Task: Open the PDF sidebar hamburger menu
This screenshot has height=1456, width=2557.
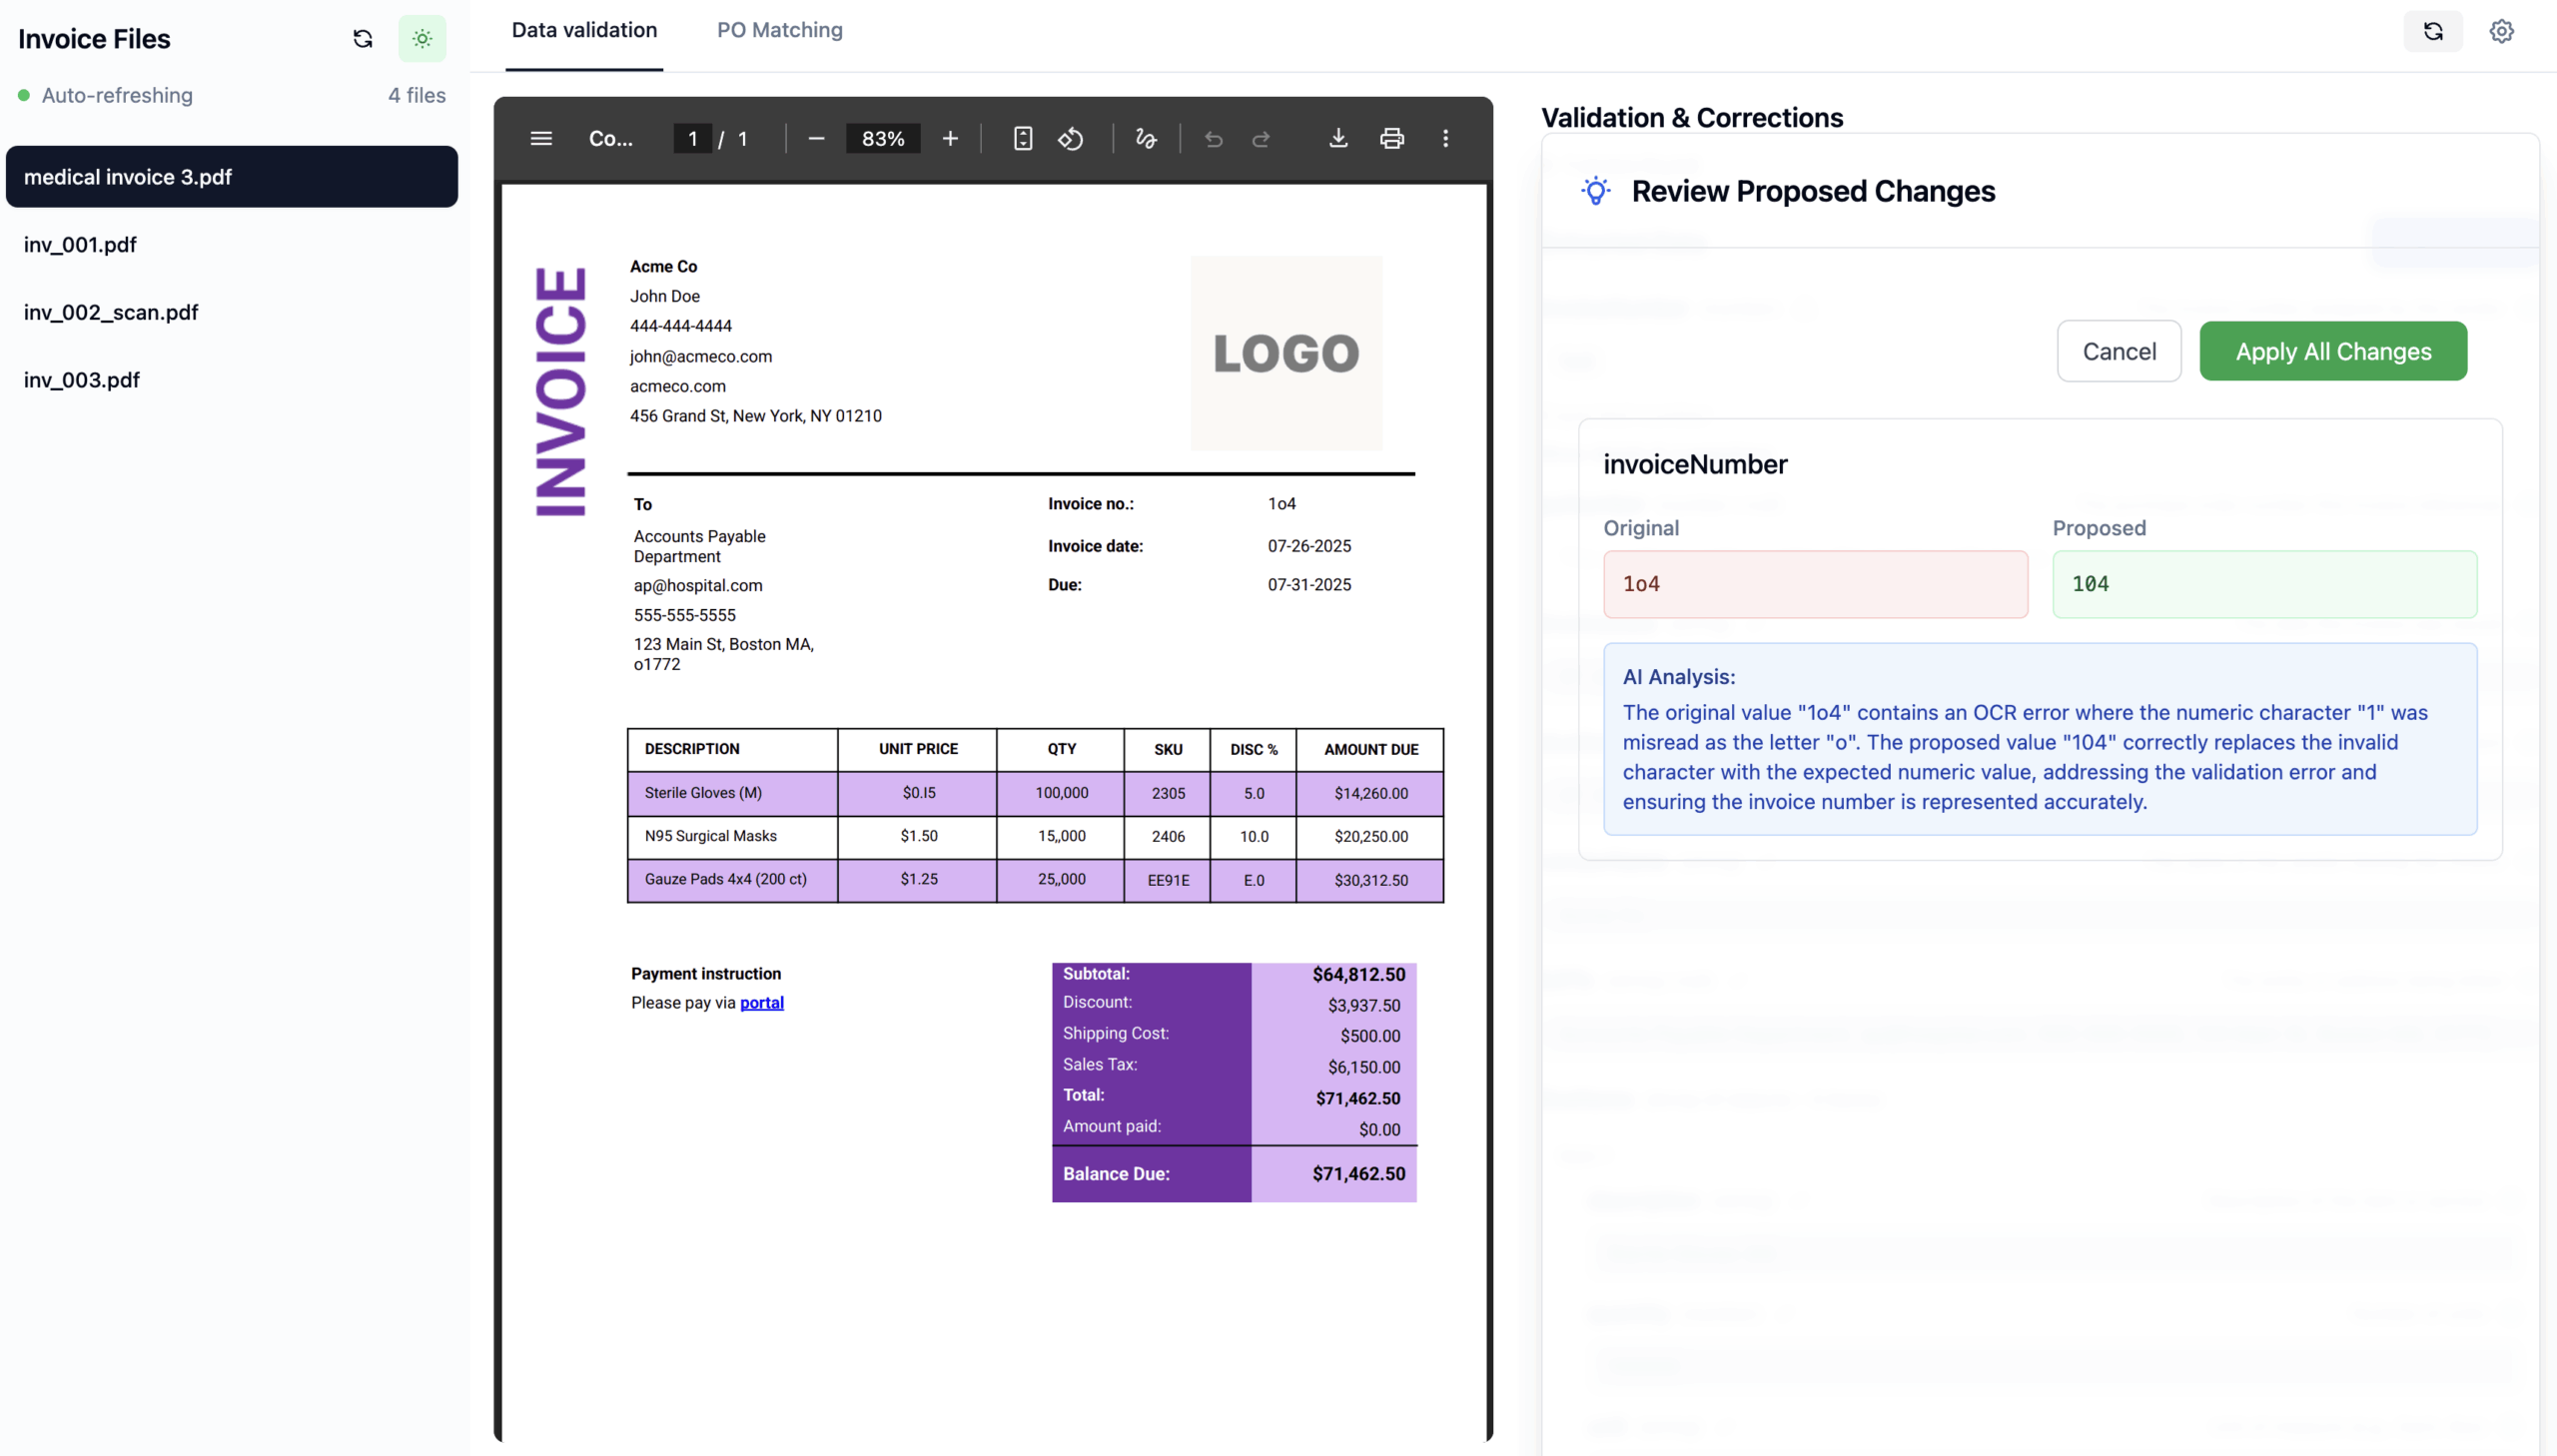Action: pyautogui.click(x=541, y=139)
